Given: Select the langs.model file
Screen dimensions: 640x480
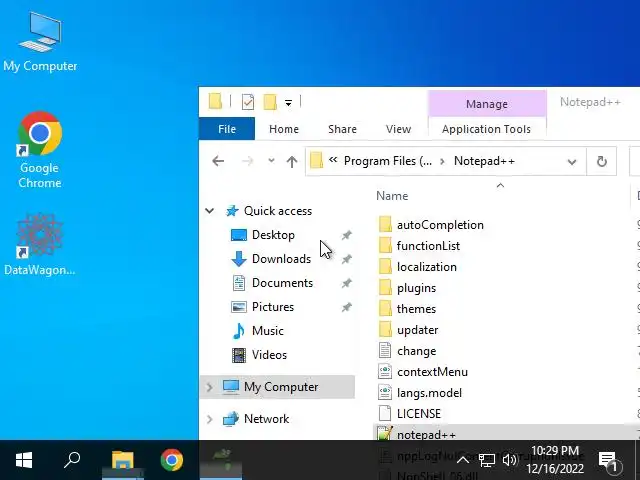Looking at the screenshot, I should point(429,393).
